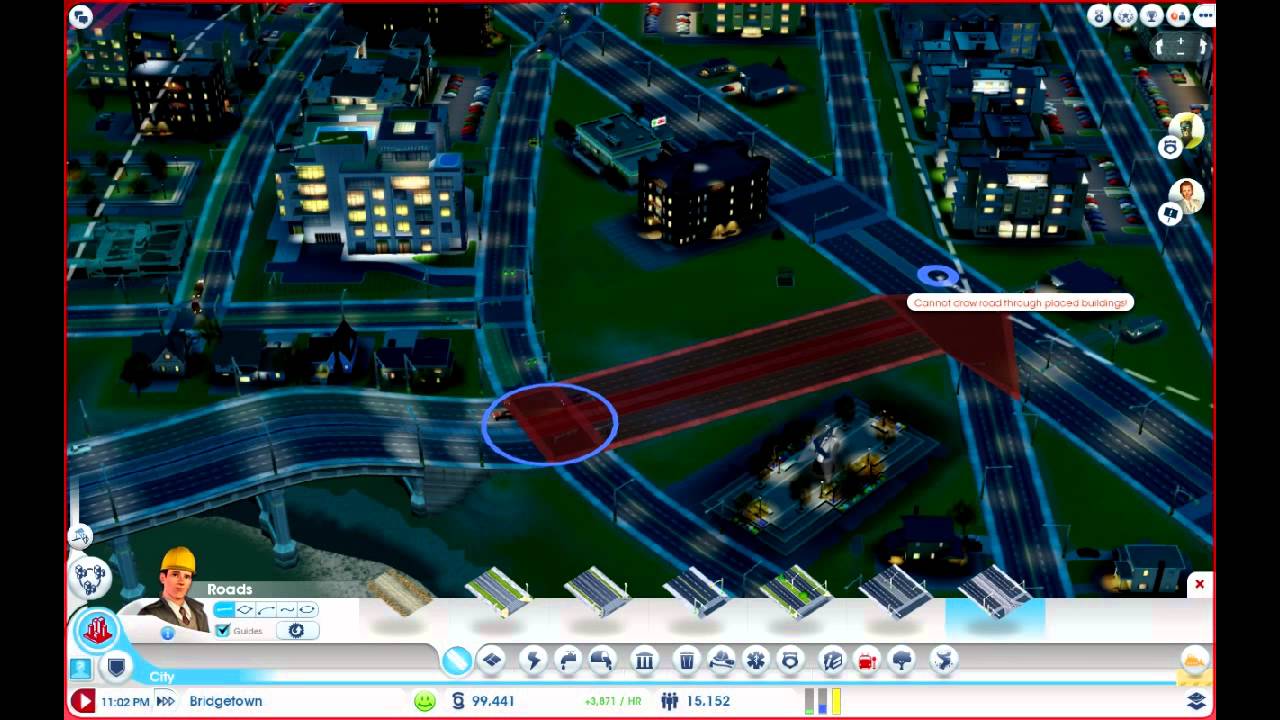The width and height of the screenshot is (1280, 720).
Task: Open the achievements trophy icon
Action: (1152, 16)
